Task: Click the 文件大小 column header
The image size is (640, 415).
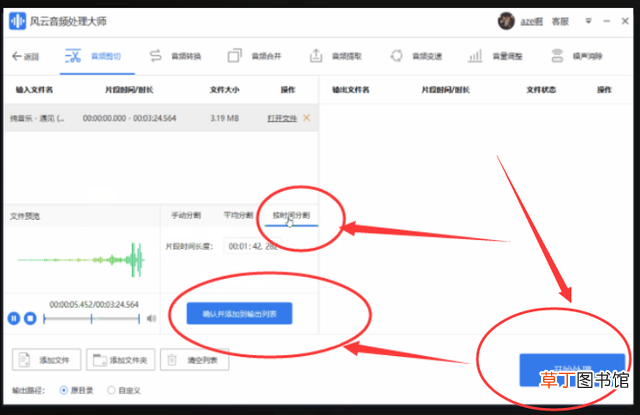Action: point(224,90)
